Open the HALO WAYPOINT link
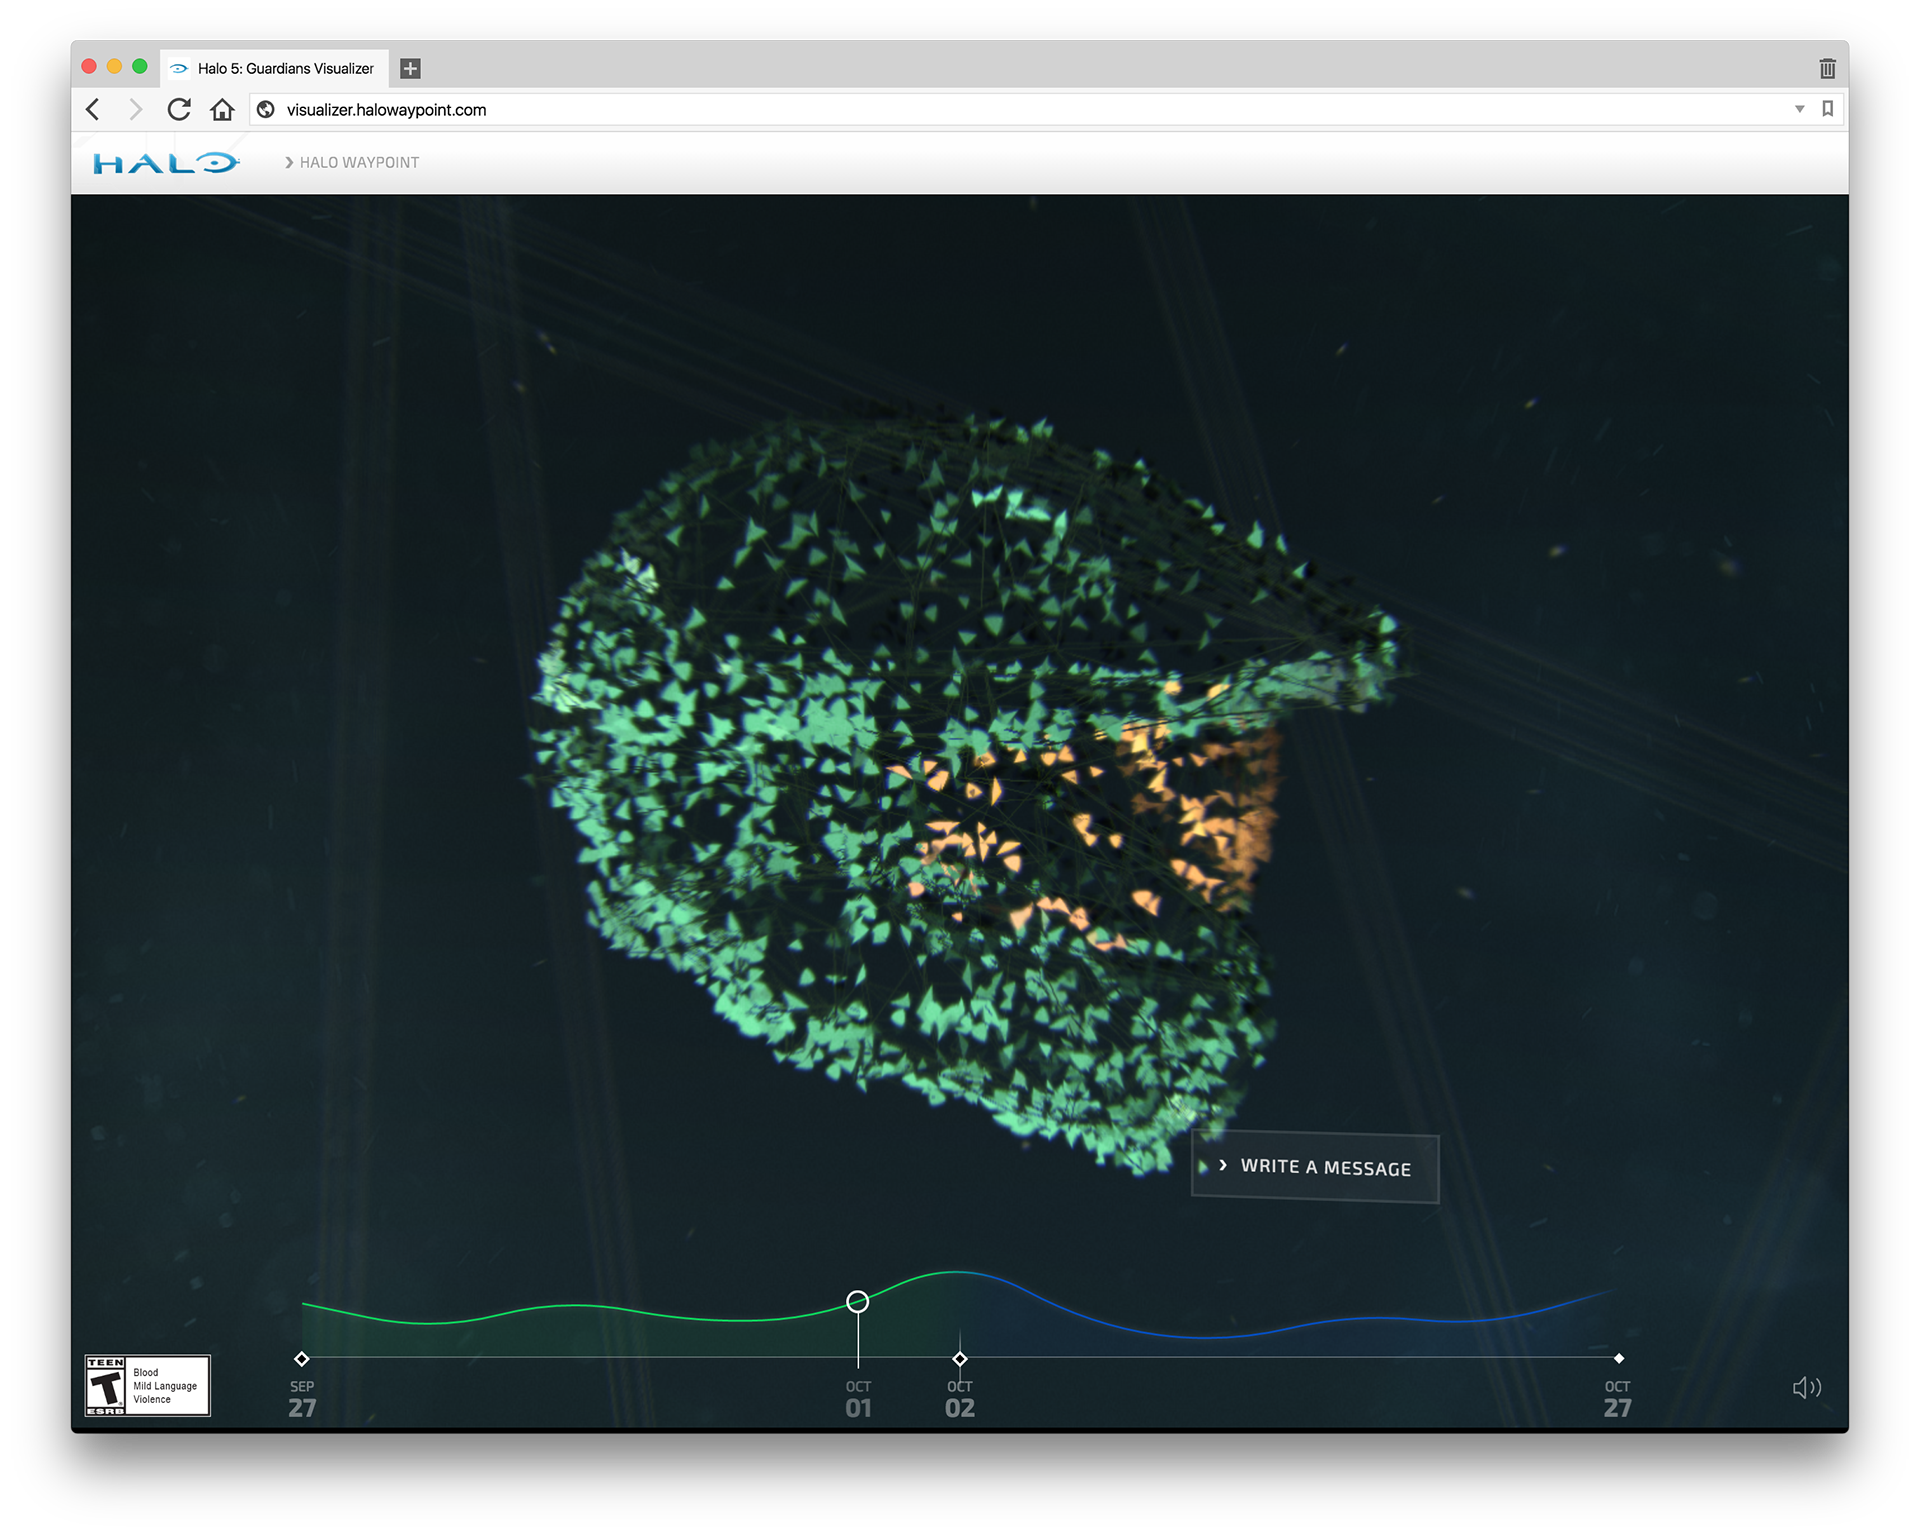 (352, 162)
